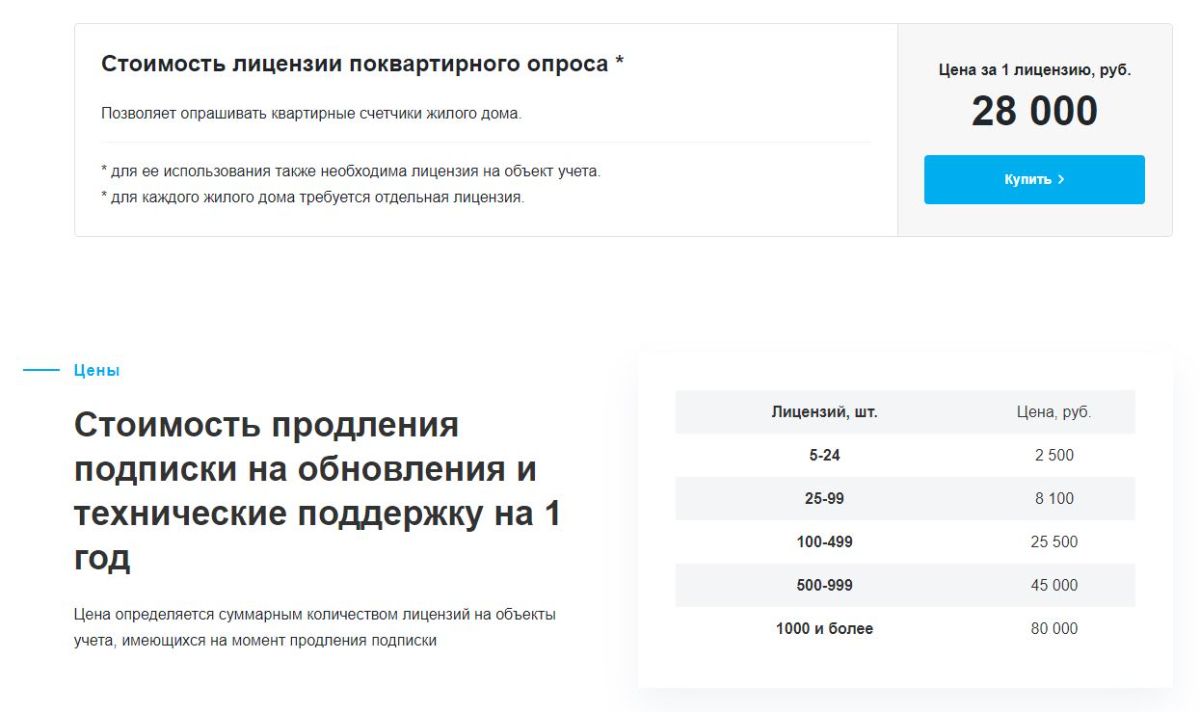Click the '500-999' licenses cell
1200x712 pixels.
[824, 585]
